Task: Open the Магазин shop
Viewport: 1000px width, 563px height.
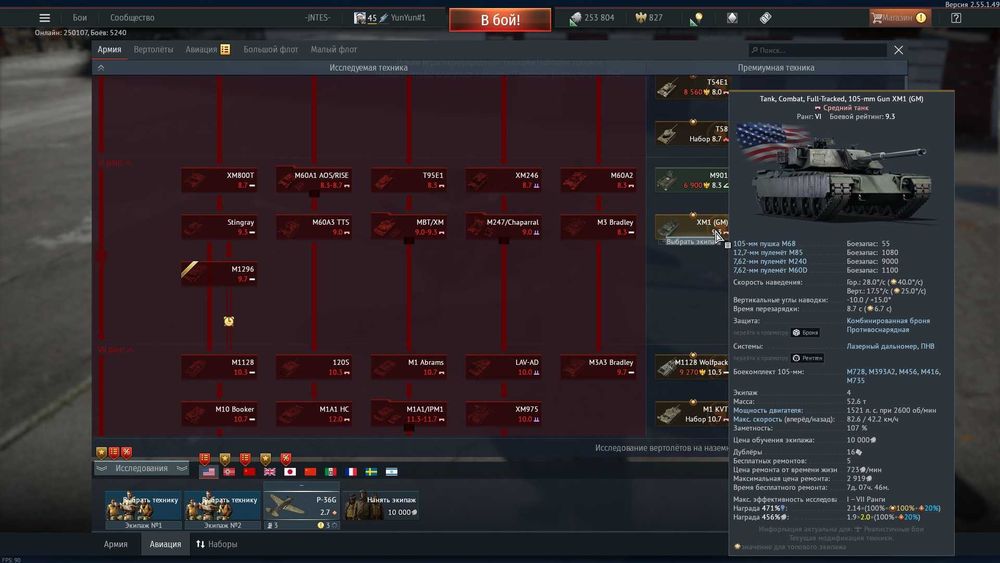Action: coord(899,18)
